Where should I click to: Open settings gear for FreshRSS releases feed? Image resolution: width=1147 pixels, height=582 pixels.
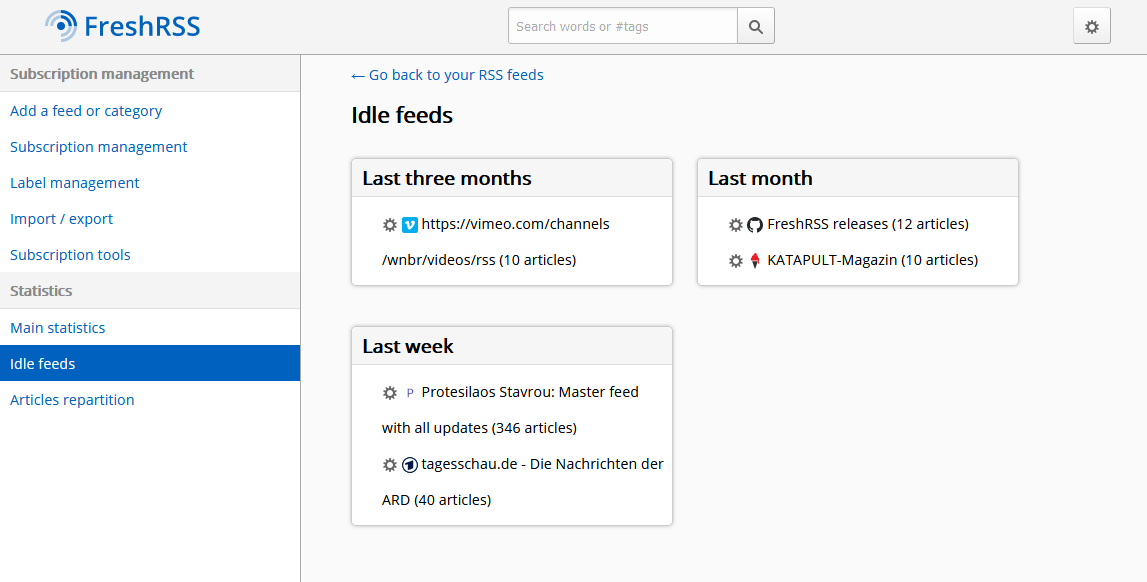pyautogui.click(x=736, y=225)
